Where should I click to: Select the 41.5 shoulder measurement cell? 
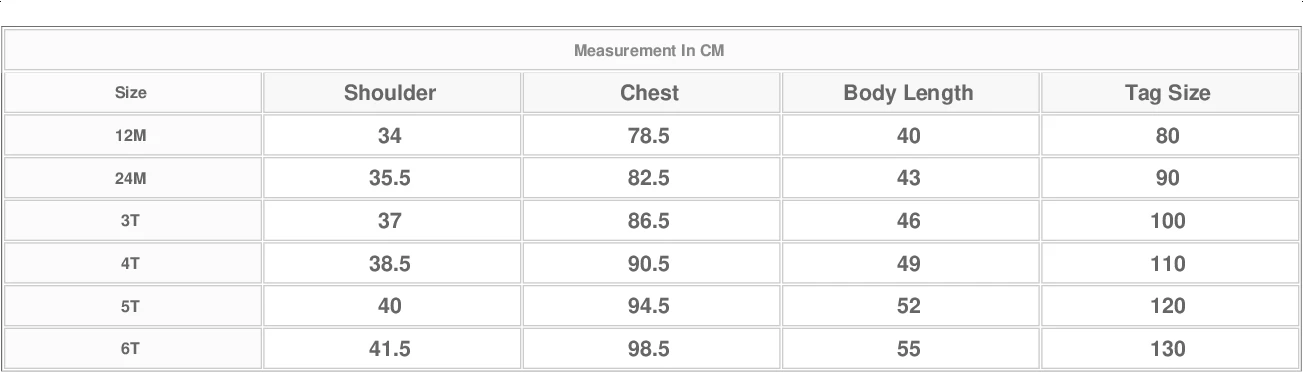coord(390,349)
